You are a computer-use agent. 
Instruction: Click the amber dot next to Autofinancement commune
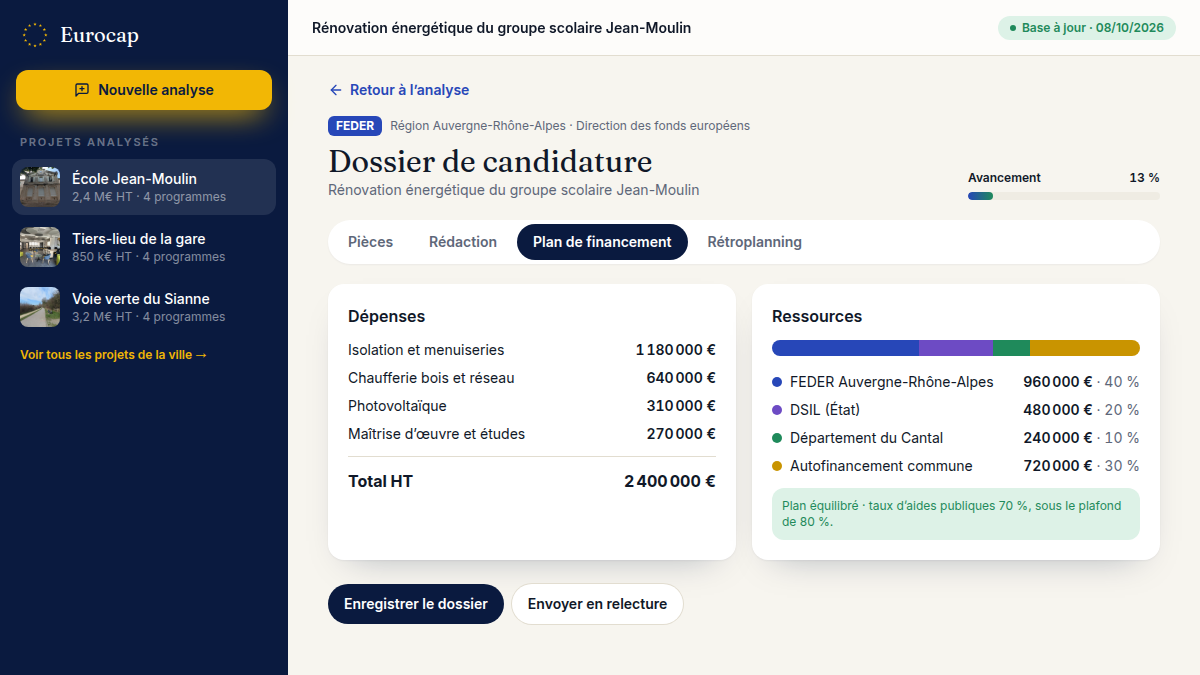point(777,466)
